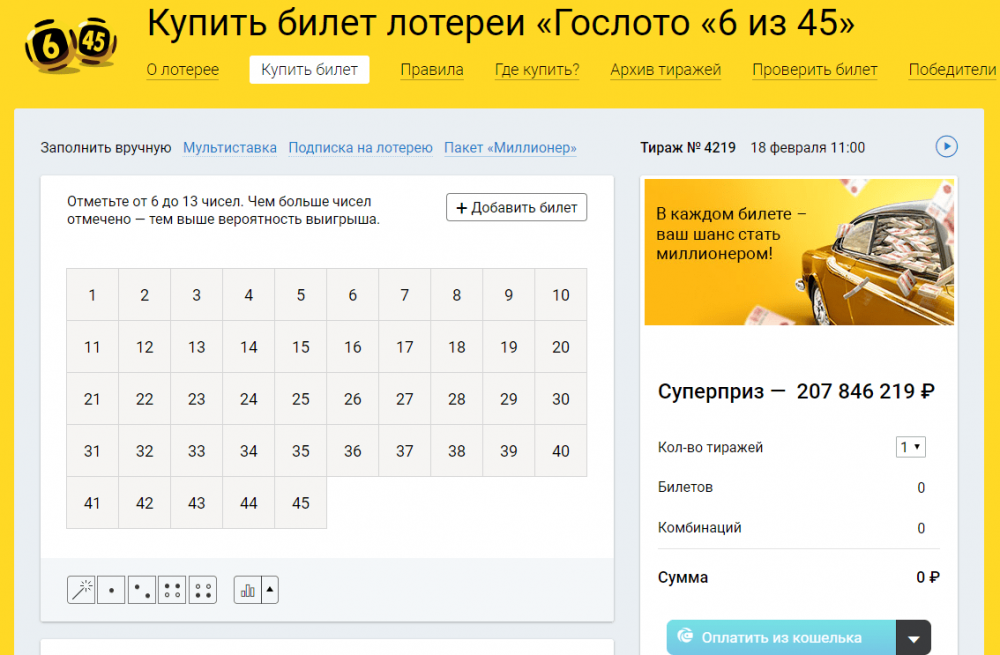Click the magic wand auto-fill icon
The image size is (1000, 655).
pos(81,590)
